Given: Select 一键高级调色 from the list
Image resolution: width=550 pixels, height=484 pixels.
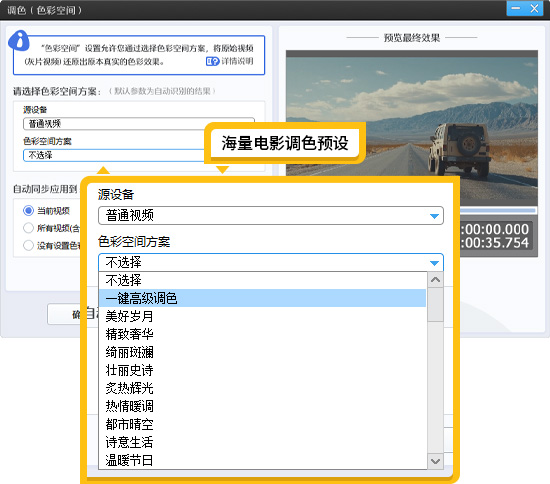Looking at the screenshot, I should click(x=262, y=298).
